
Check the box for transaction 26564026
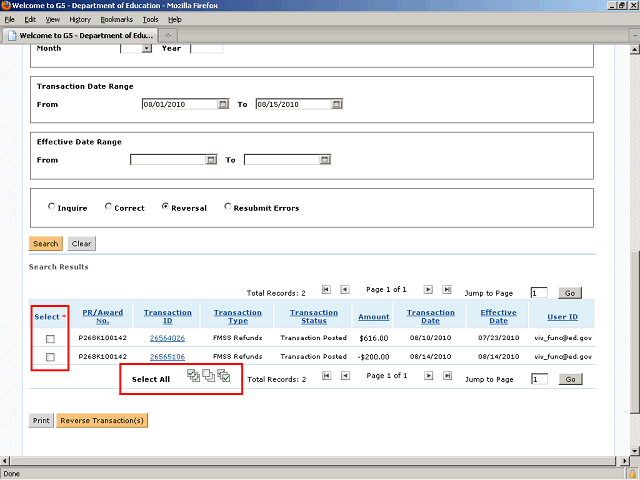click(50, 339)
